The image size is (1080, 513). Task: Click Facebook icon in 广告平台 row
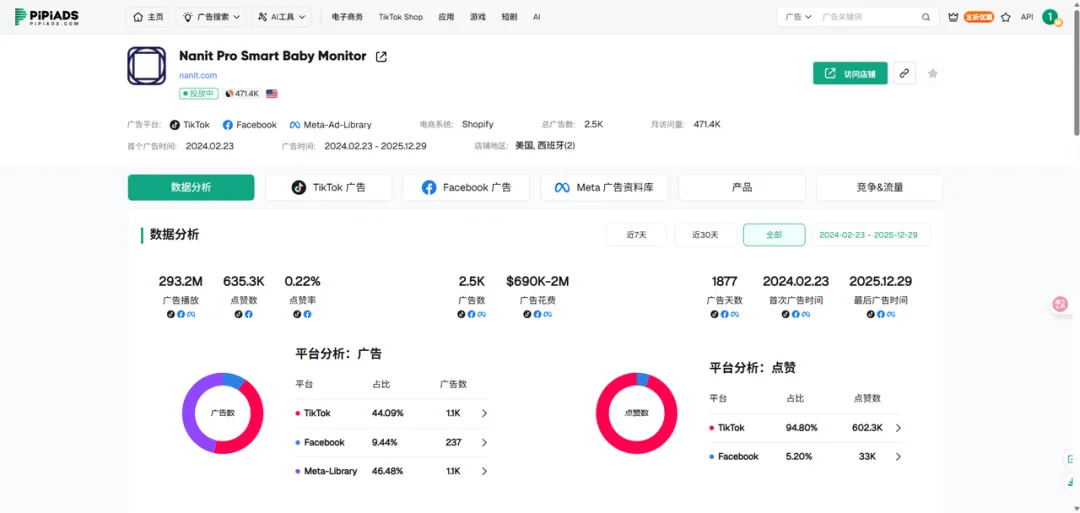pos(228,125)
